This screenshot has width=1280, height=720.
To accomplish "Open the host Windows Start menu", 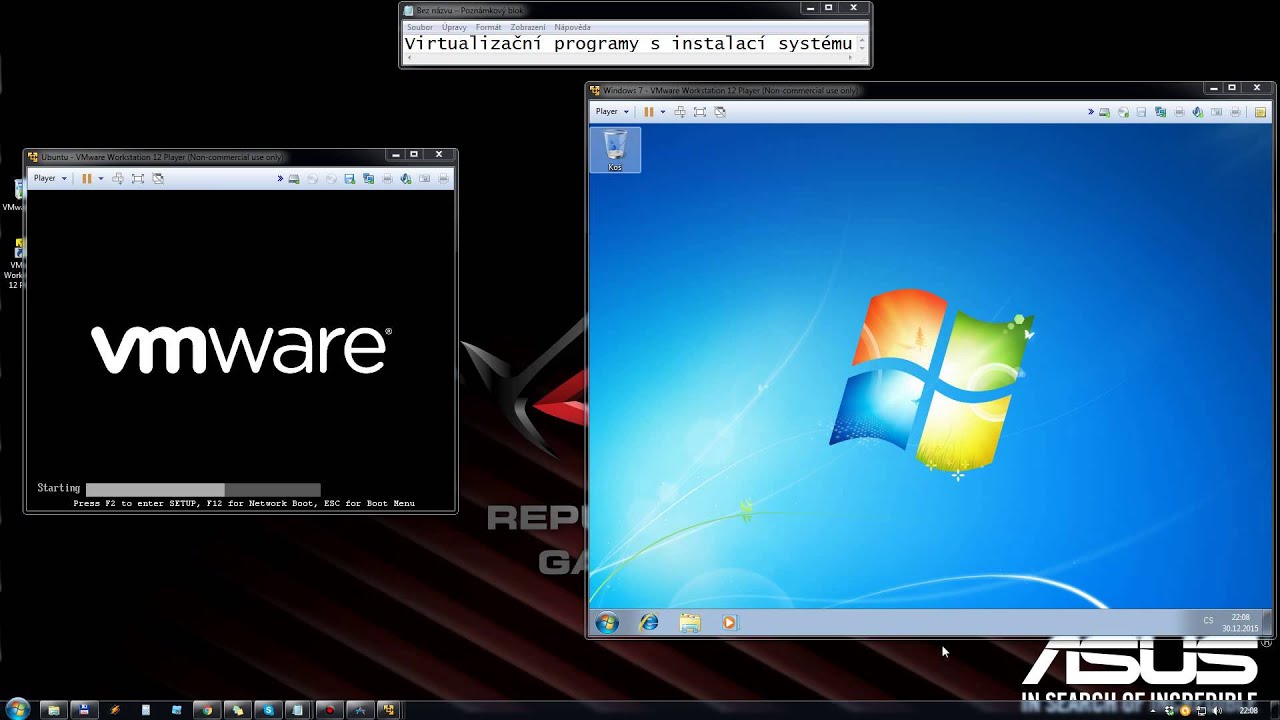I will [x=17, y=709].
